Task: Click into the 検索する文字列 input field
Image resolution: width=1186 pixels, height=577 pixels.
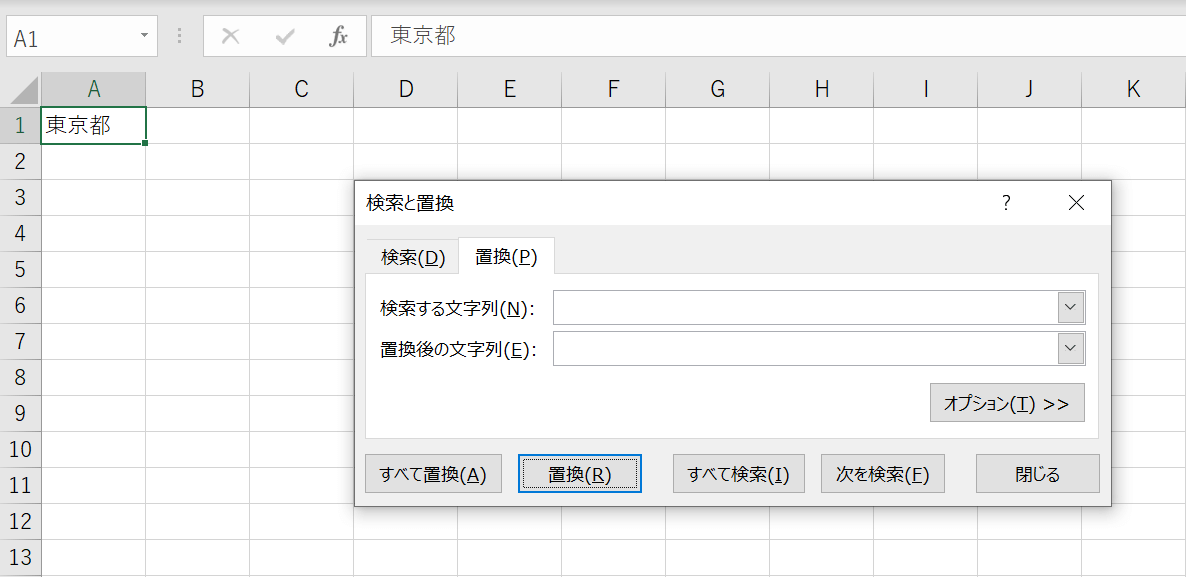Action: pos(805,308)
